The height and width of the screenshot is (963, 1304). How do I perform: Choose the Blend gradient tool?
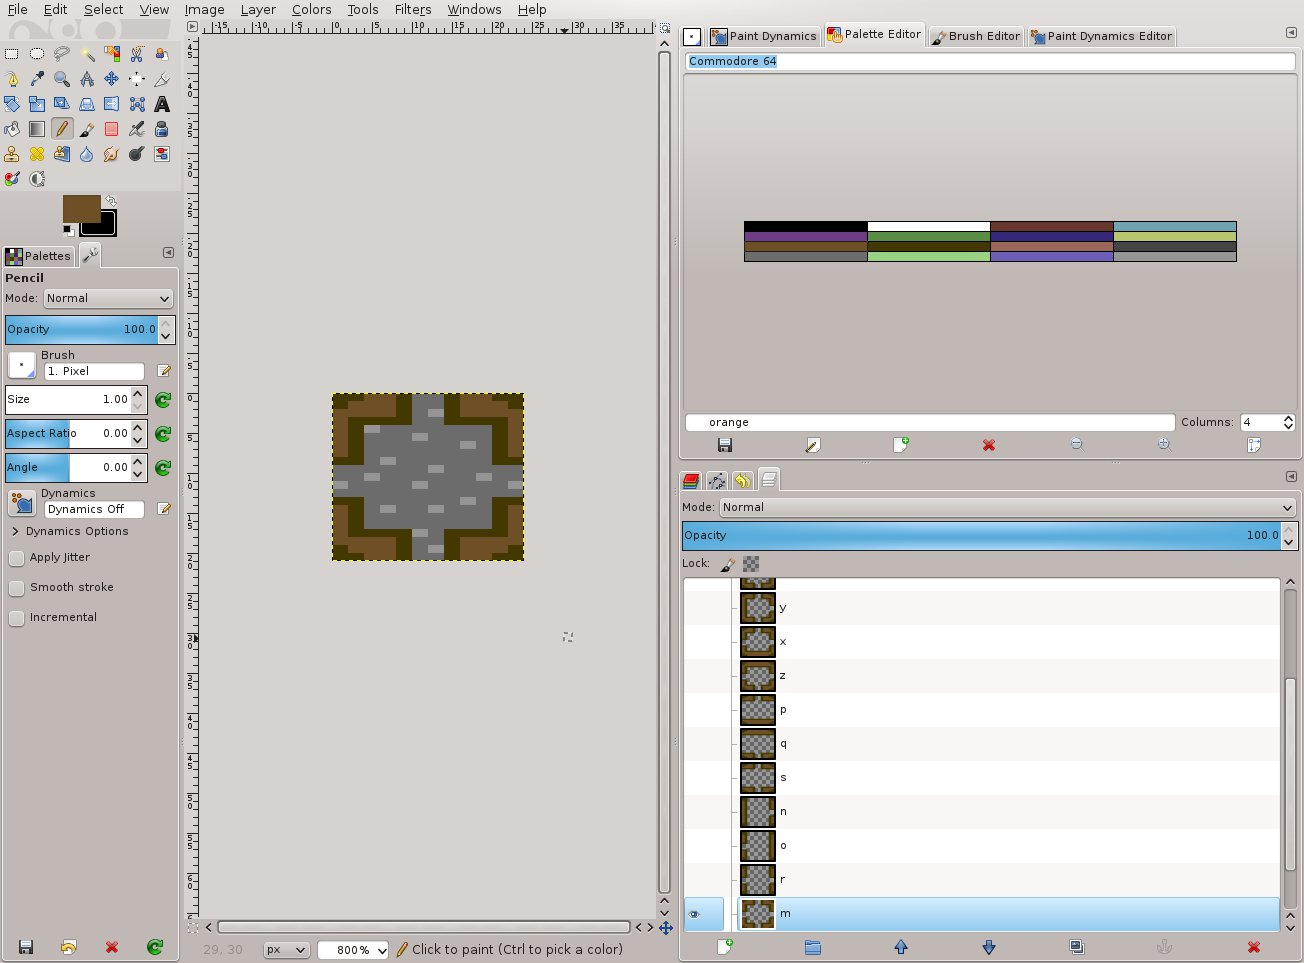click(x=37, y=129)
